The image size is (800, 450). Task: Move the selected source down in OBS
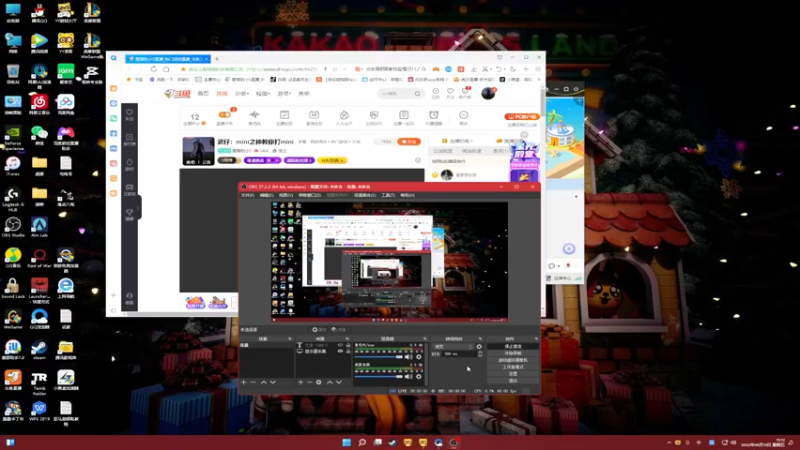pyautogui.click(x=339, y=382)
